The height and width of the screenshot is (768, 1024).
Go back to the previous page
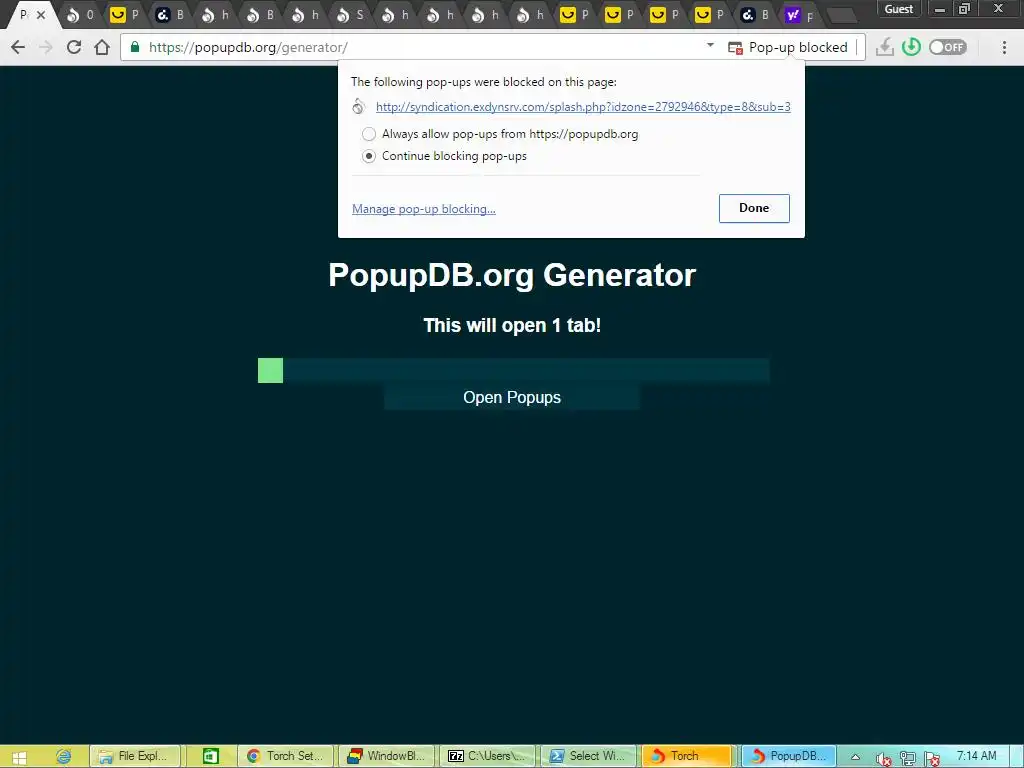(18, 47)
